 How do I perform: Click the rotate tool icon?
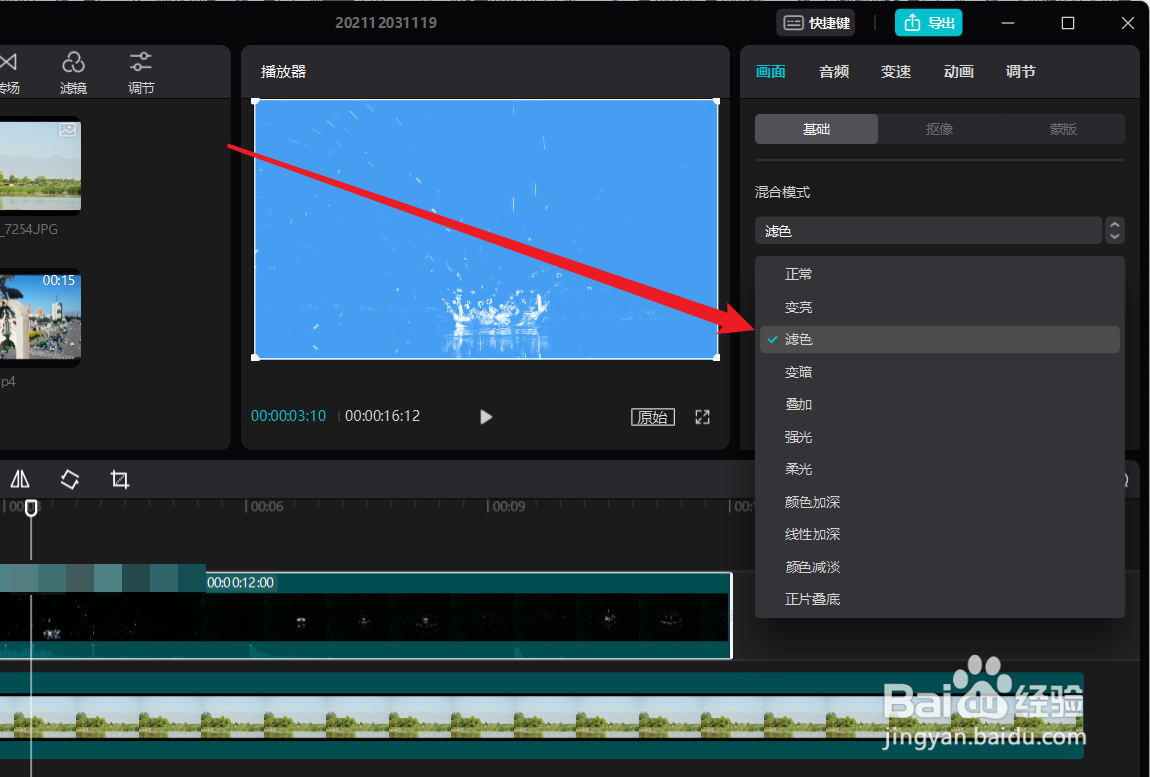click(x=70, y=480)
